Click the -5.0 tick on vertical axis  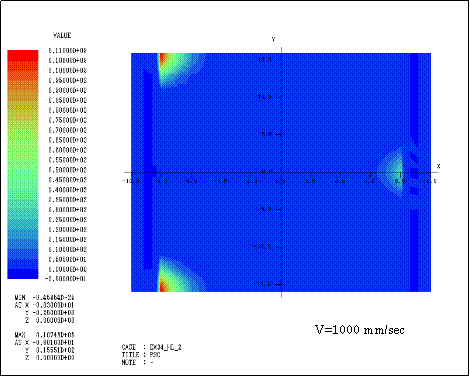coord(265,209)
